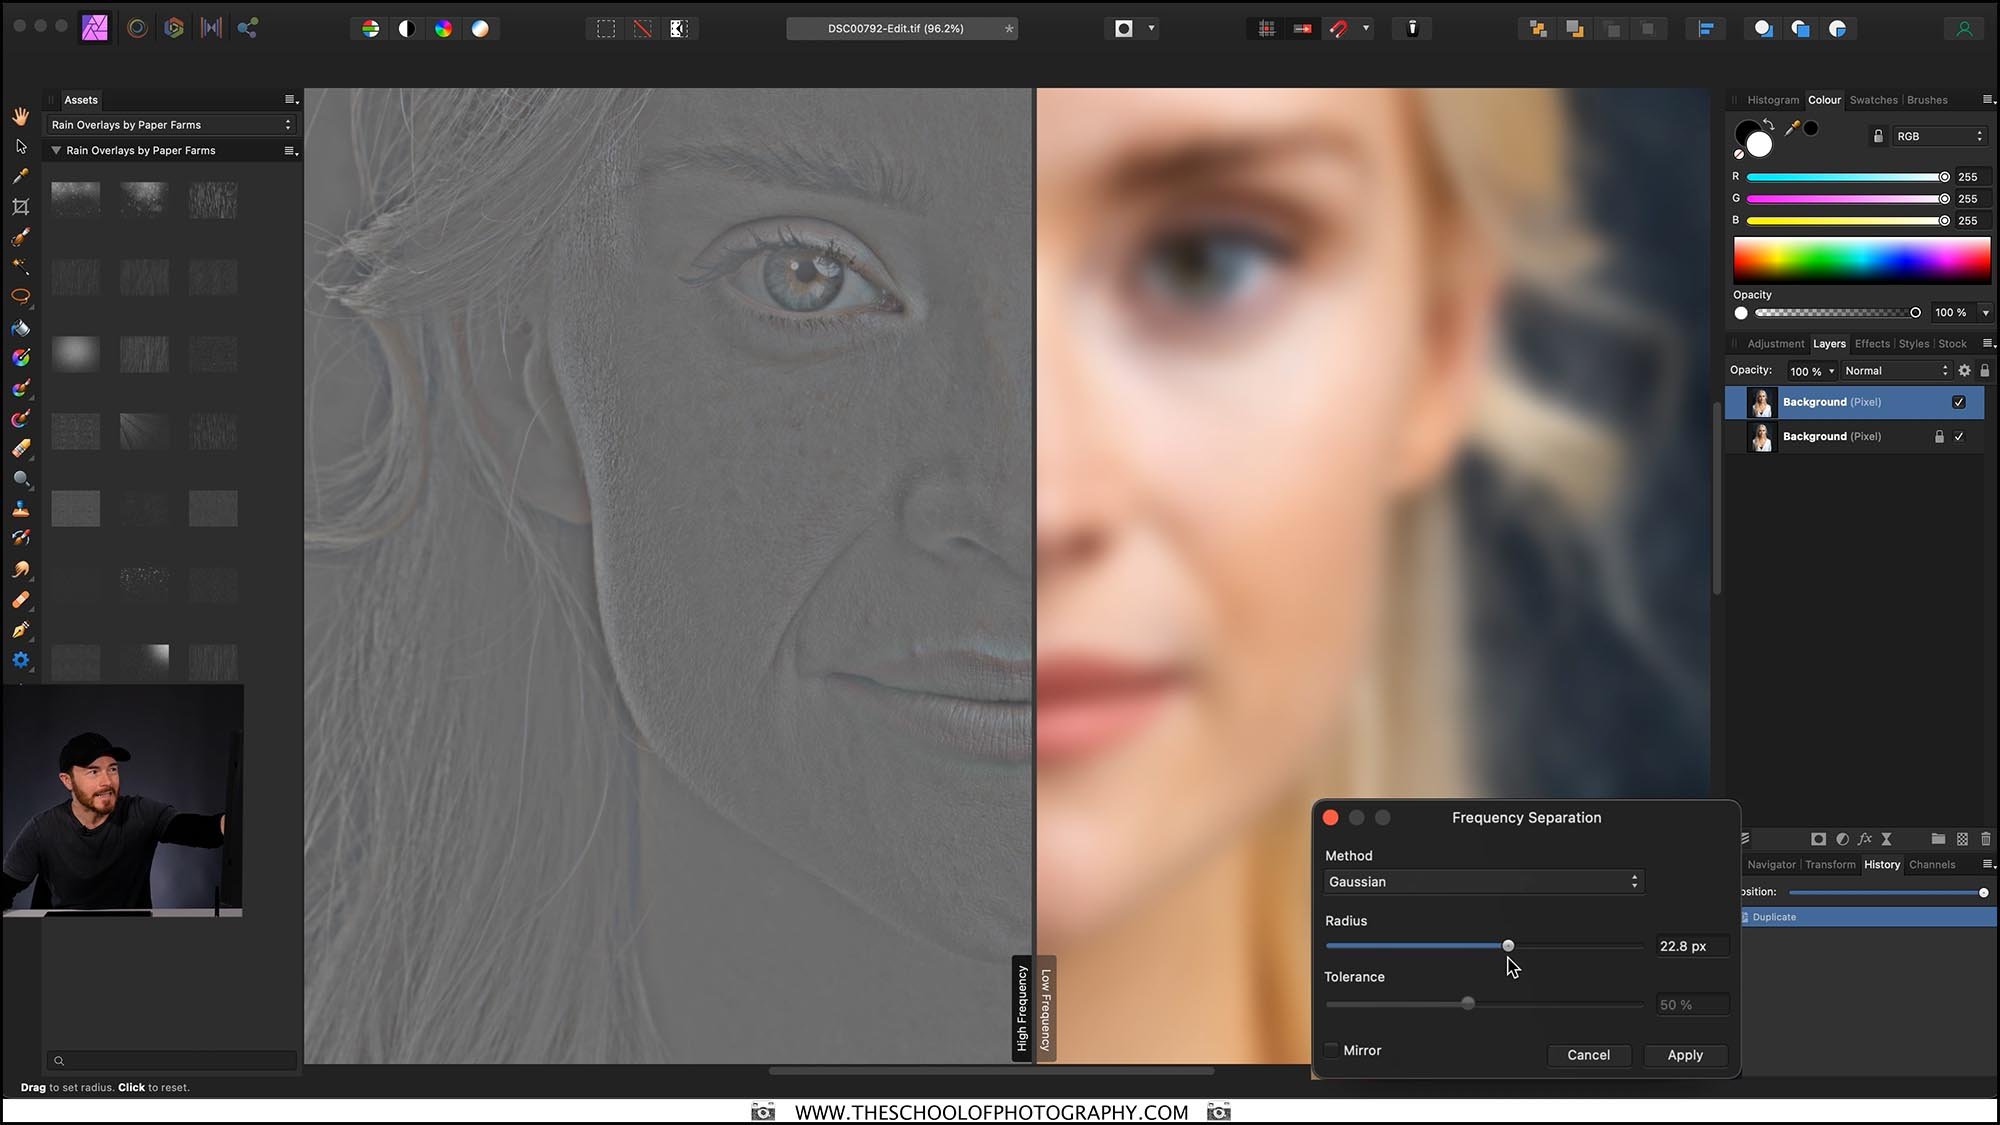
Task: Select the View (hand) tool
Action: (22, 117)
